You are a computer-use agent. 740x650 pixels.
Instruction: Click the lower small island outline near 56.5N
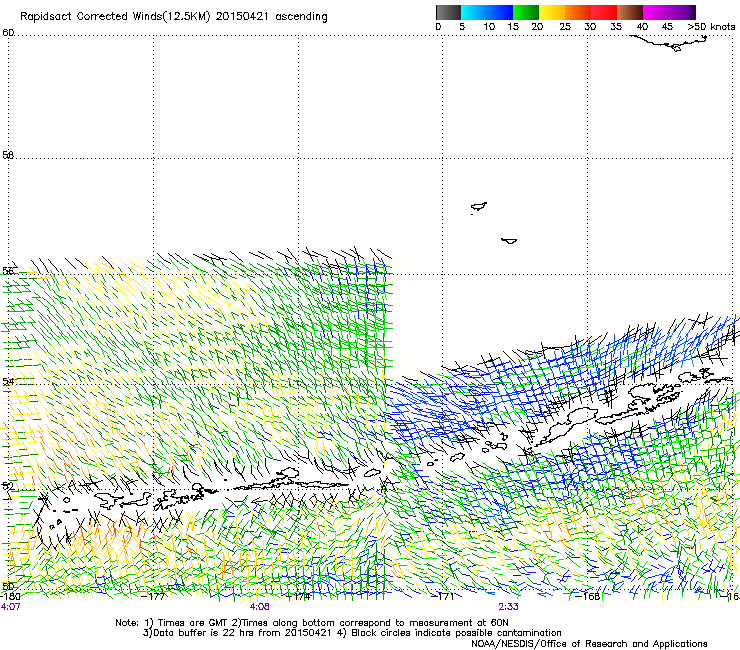[x=509, y=241]
